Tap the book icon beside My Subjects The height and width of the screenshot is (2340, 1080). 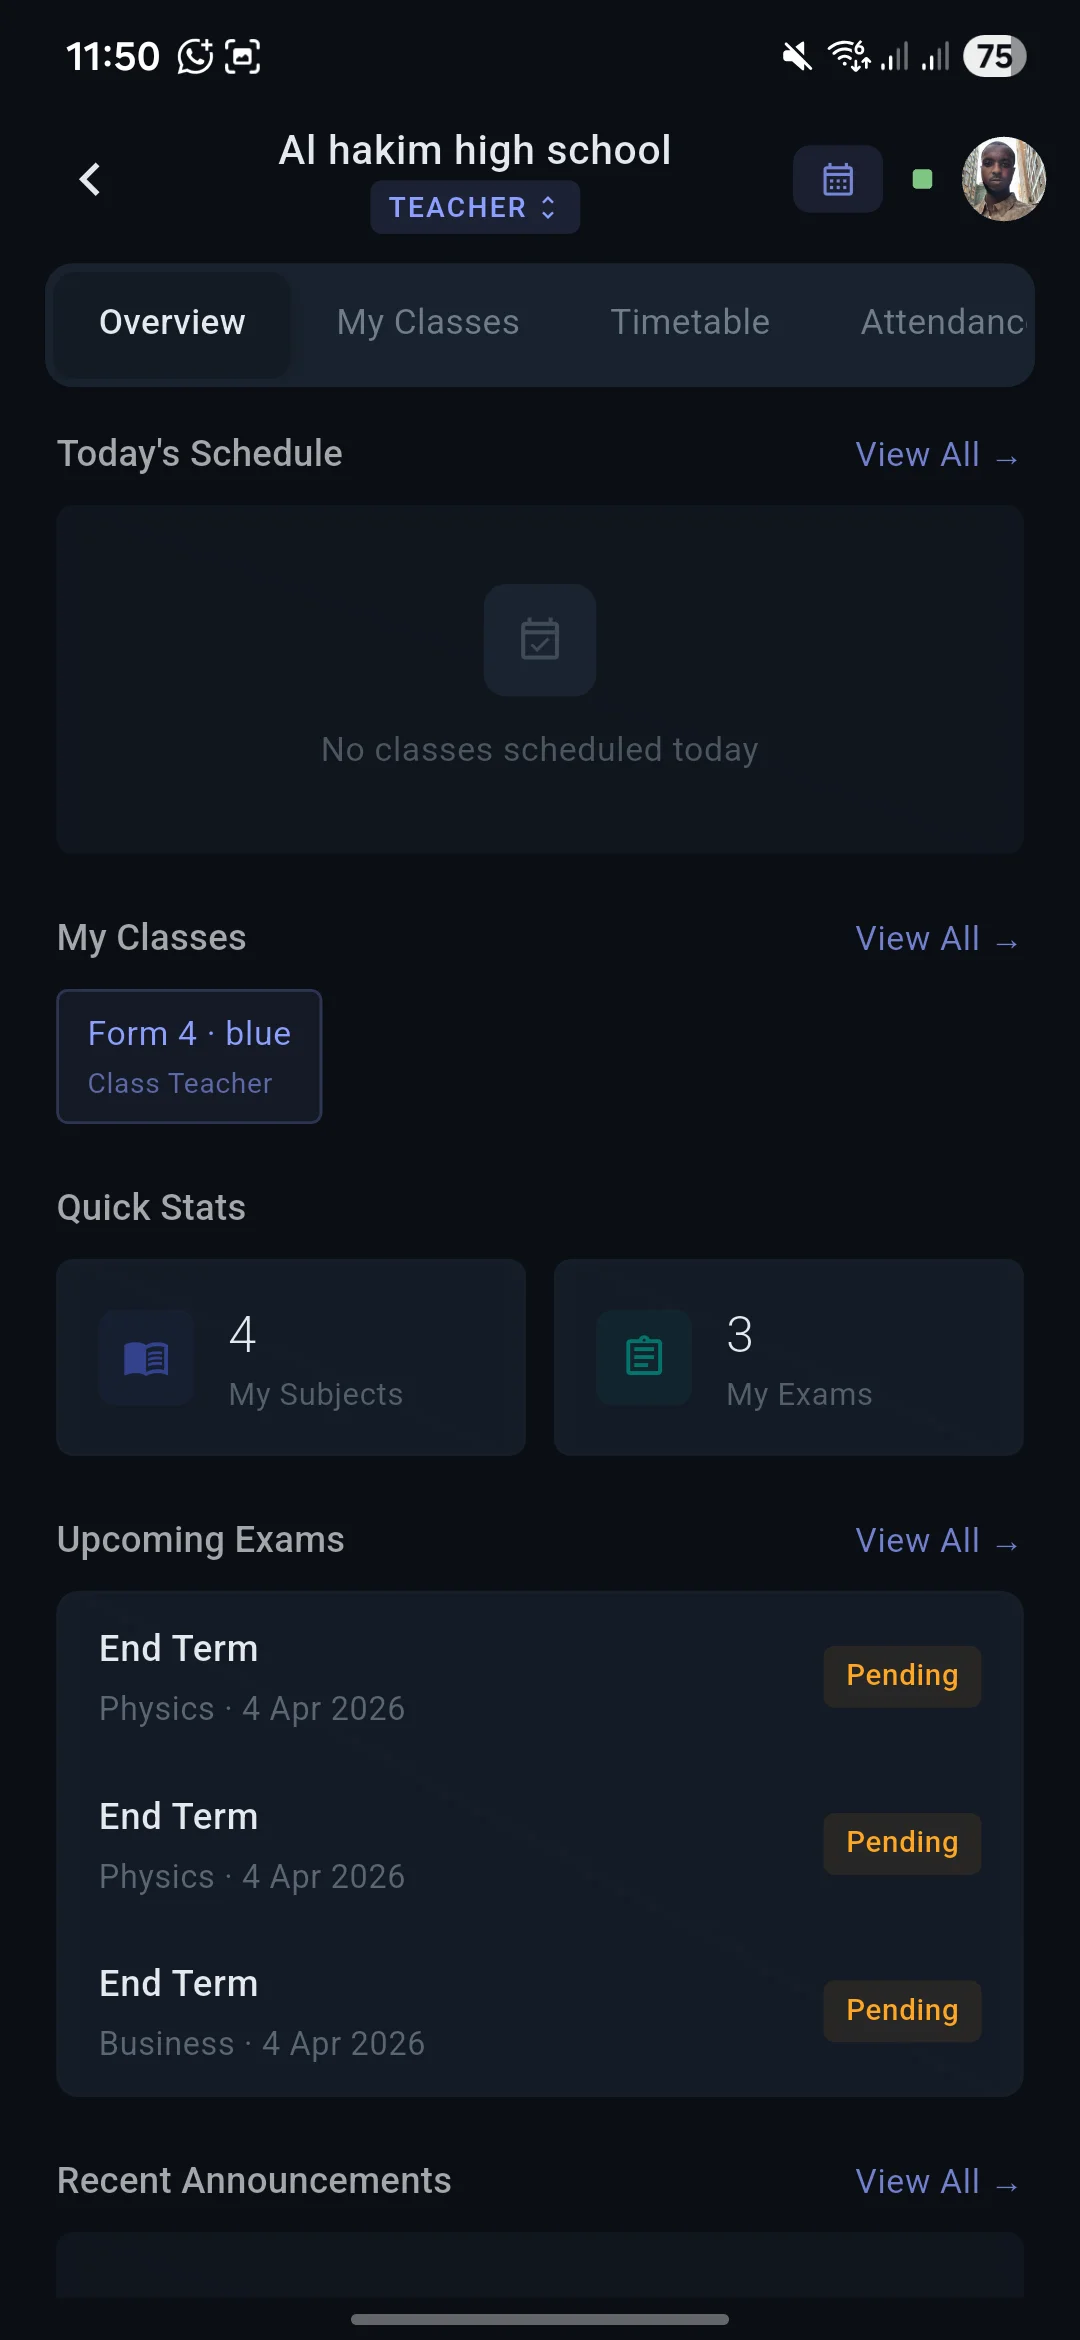pos(145,1357)
